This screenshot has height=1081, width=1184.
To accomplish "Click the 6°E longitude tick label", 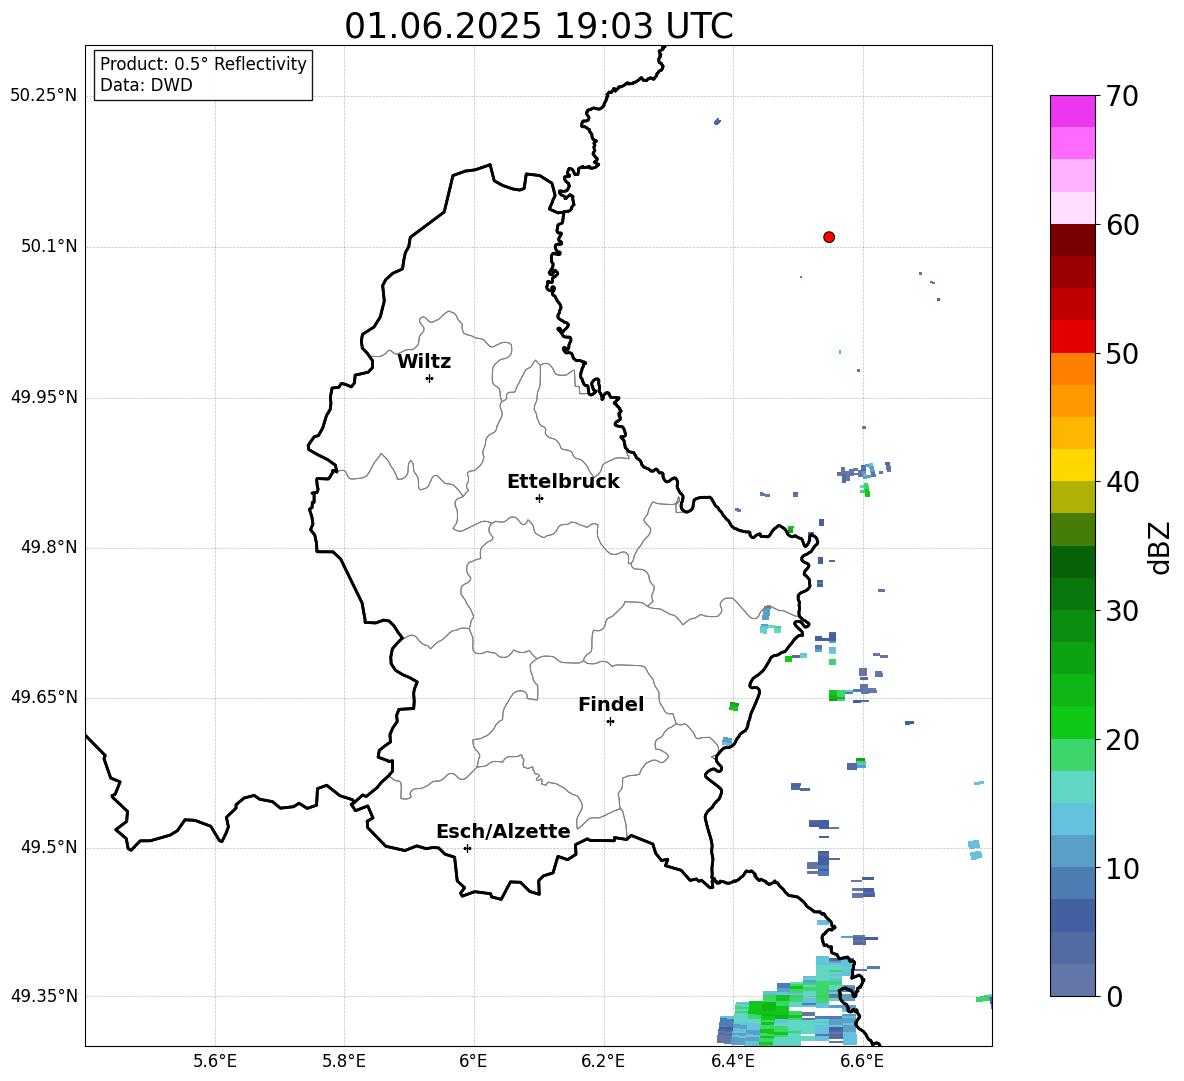I will tap(473, 1061).
